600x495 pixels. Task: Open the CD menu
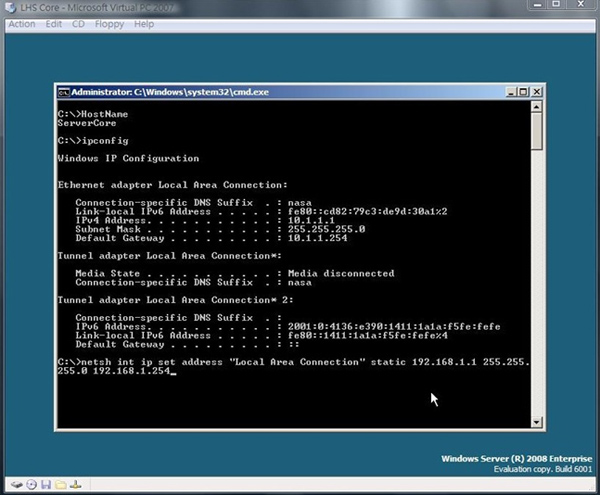pyautogui.click(x=80, y=23)
